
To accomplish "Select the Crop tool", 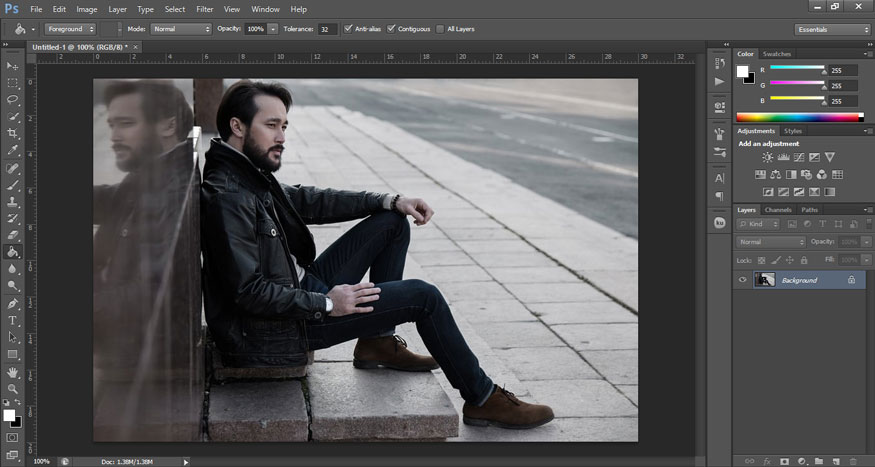I will pos(12,133).
